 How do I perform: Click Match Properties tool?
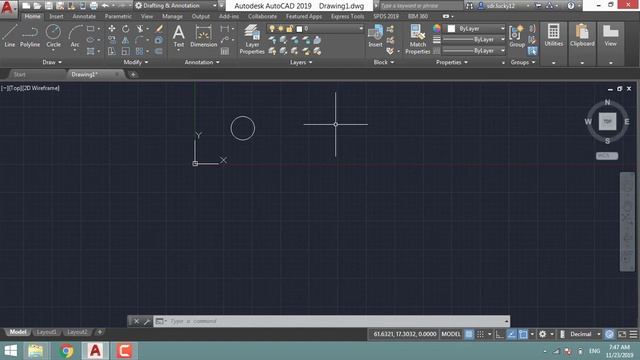click(418, 39)
